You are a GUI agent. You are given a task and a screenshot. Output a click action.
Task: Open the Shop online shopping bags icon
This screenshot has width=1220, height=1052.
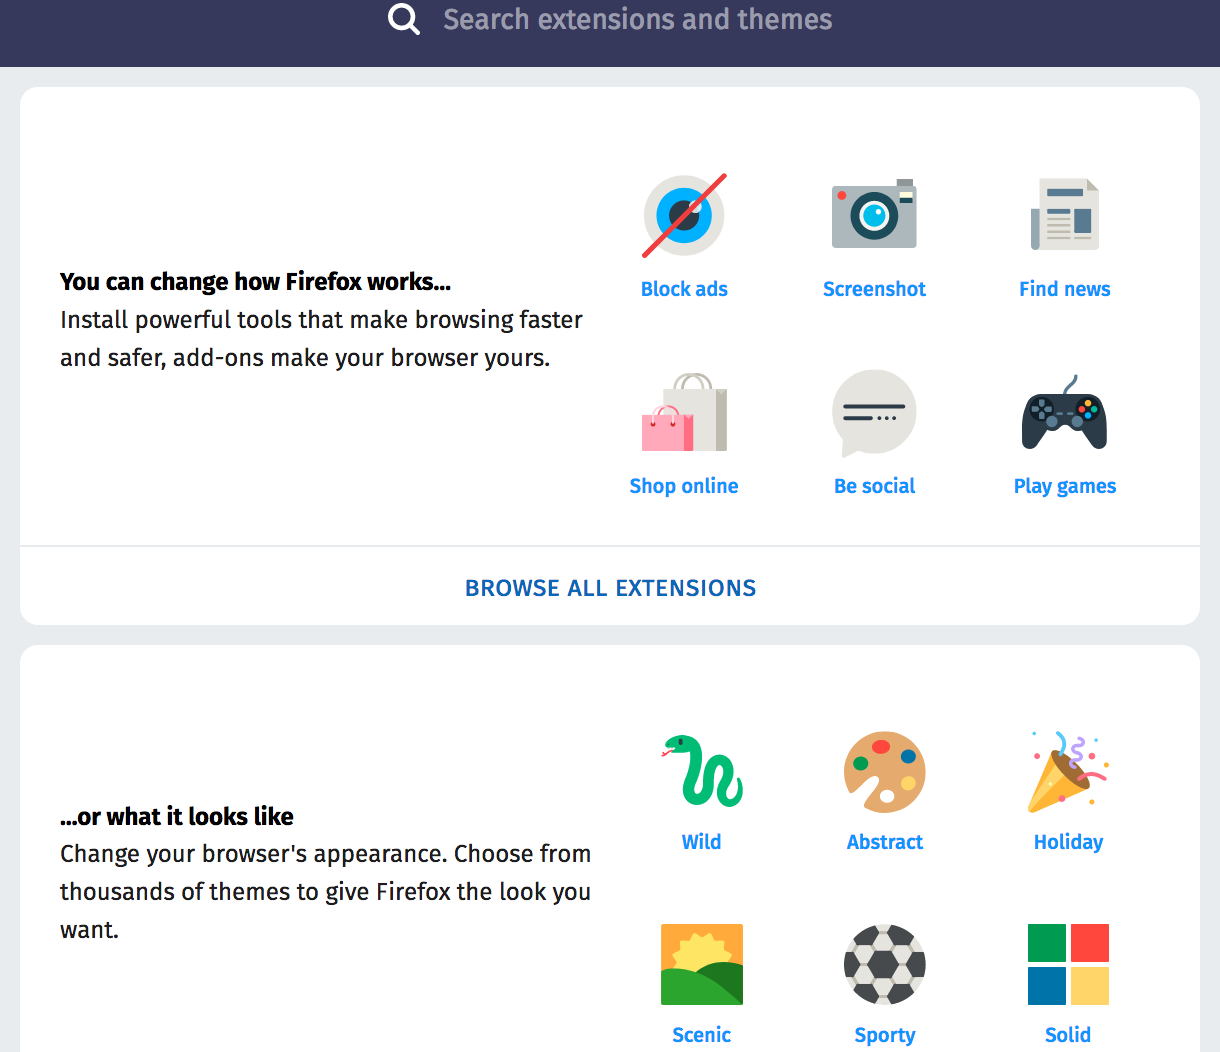[x=684, y=412]
